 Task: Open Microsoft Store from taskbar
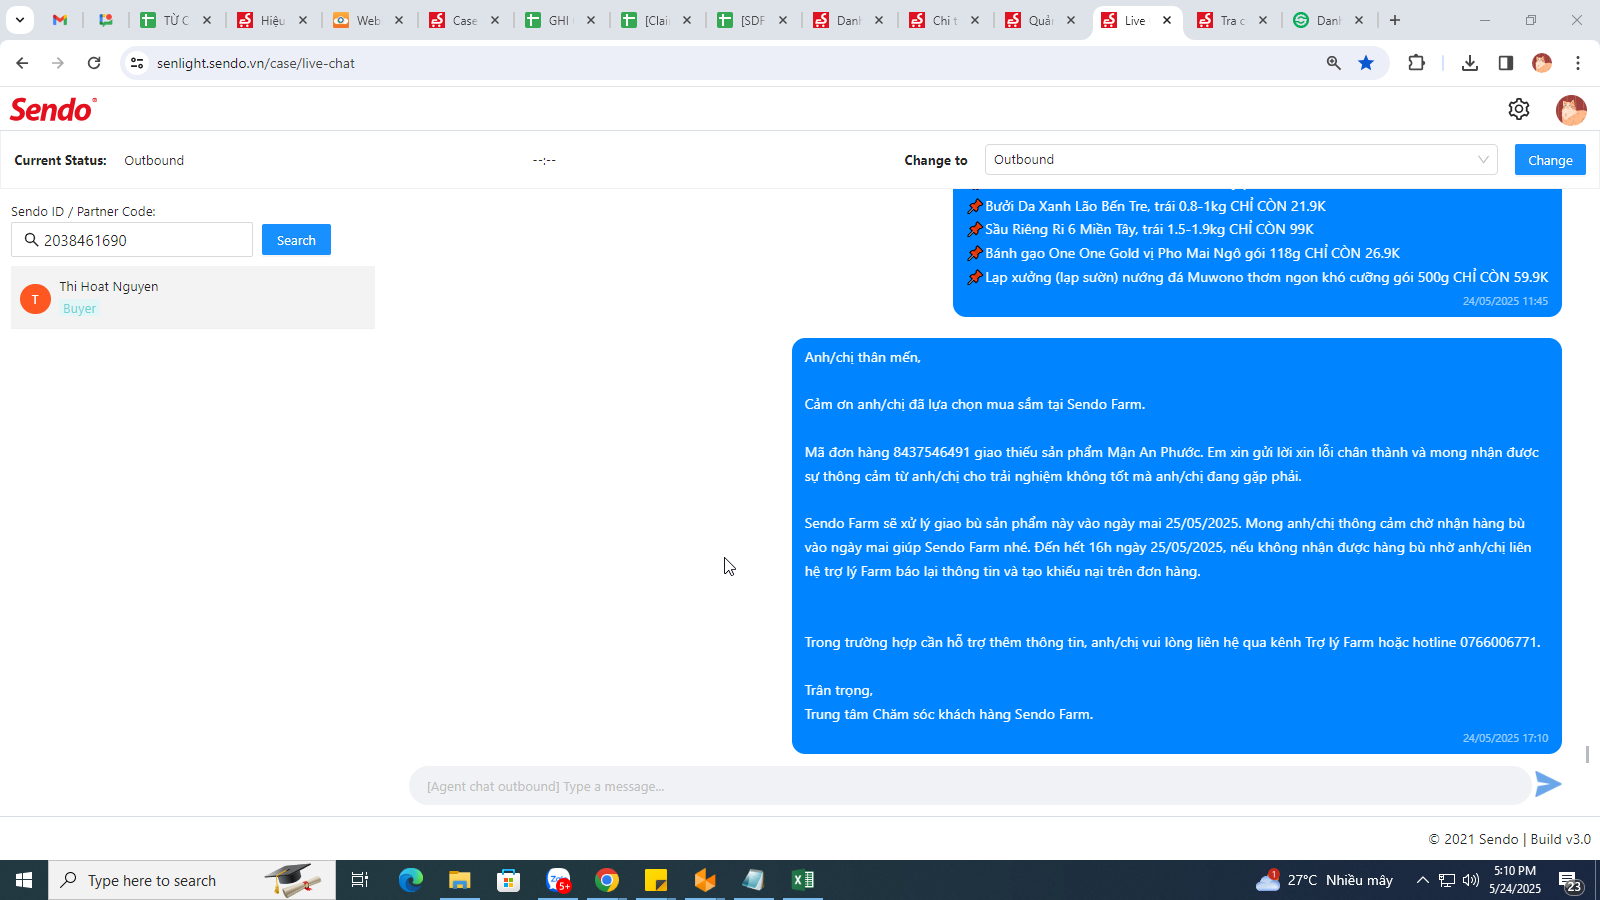point(509,880)
